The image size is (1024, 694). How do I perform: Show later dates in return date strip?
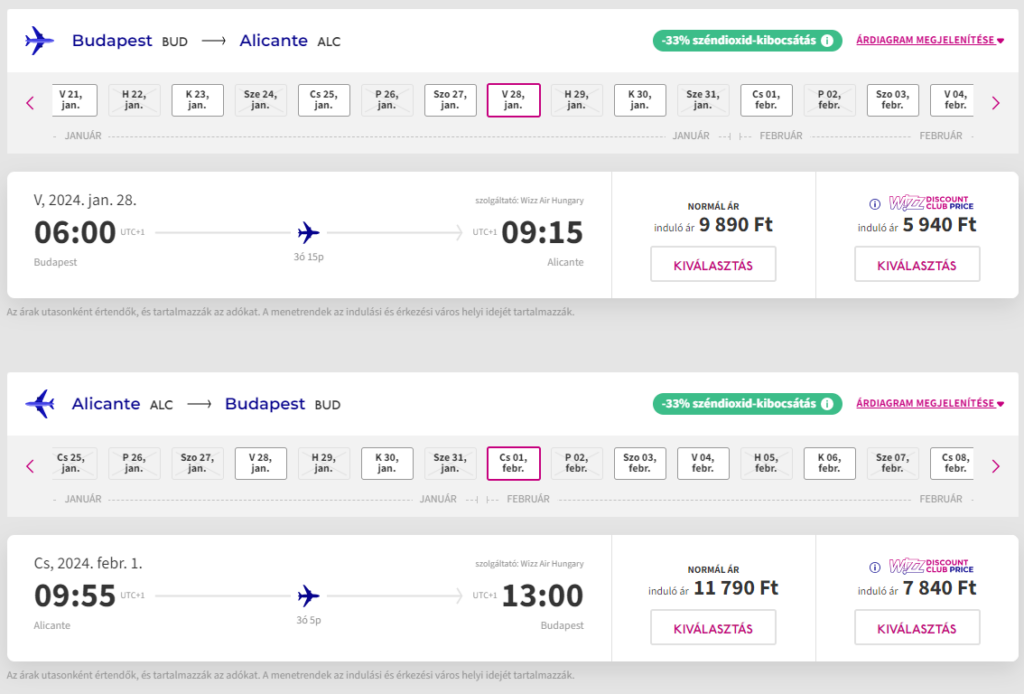pos(995,465)
